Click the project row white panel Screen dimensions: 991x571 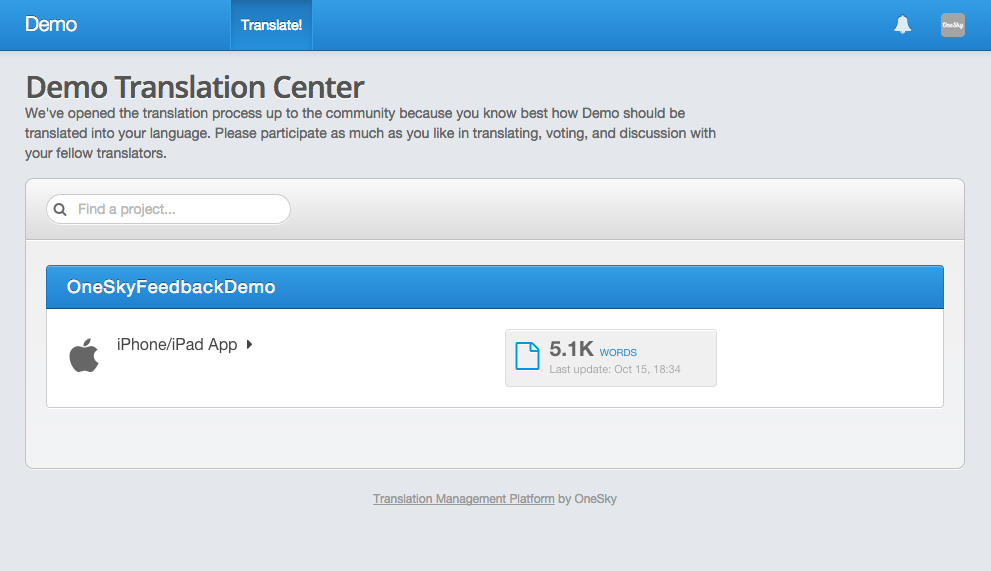pos(495,358)
